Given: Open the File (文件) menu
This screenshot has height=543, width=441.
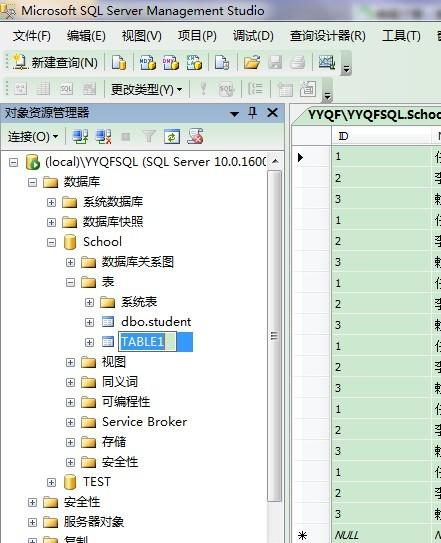Looking at the screenshot, I should point(32,36).
